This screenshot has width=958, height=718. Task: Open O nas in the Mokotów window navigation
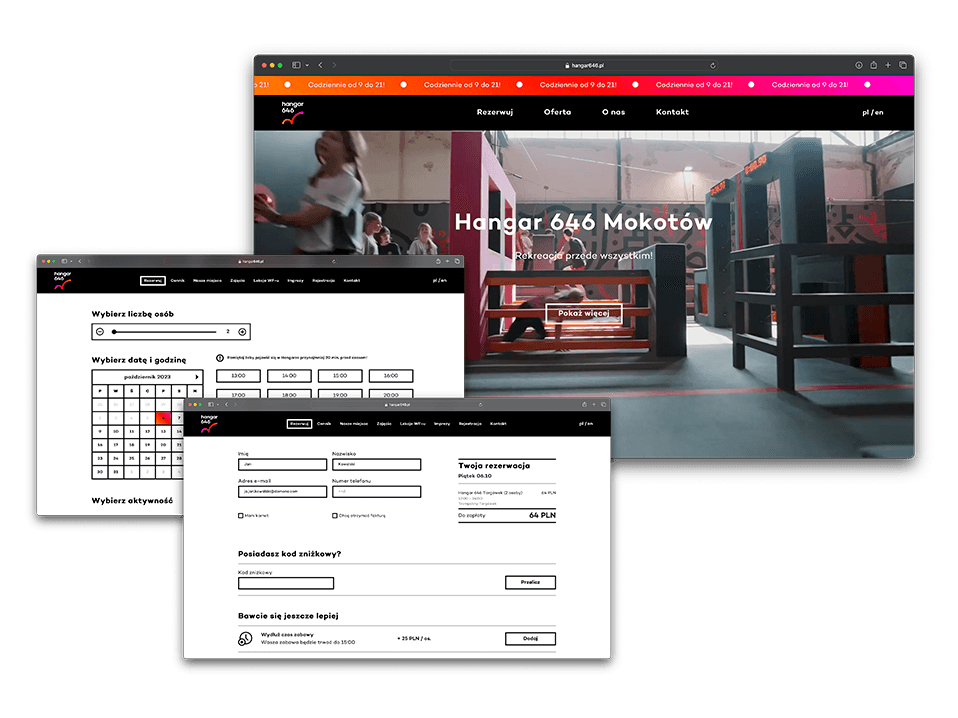coord(613,112)
